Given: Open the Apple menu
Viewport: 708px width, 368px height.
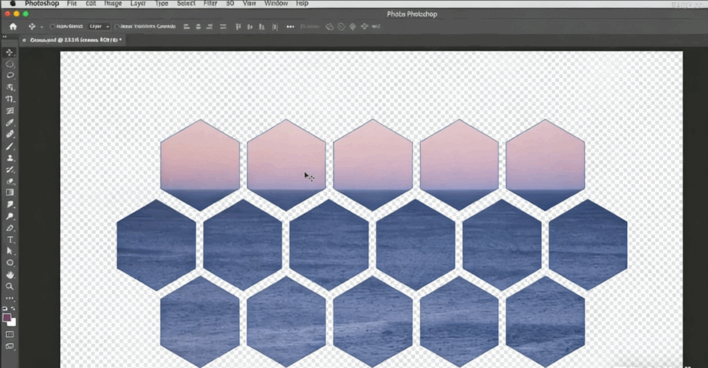Looking at the screenshot, I should [13, 3].
